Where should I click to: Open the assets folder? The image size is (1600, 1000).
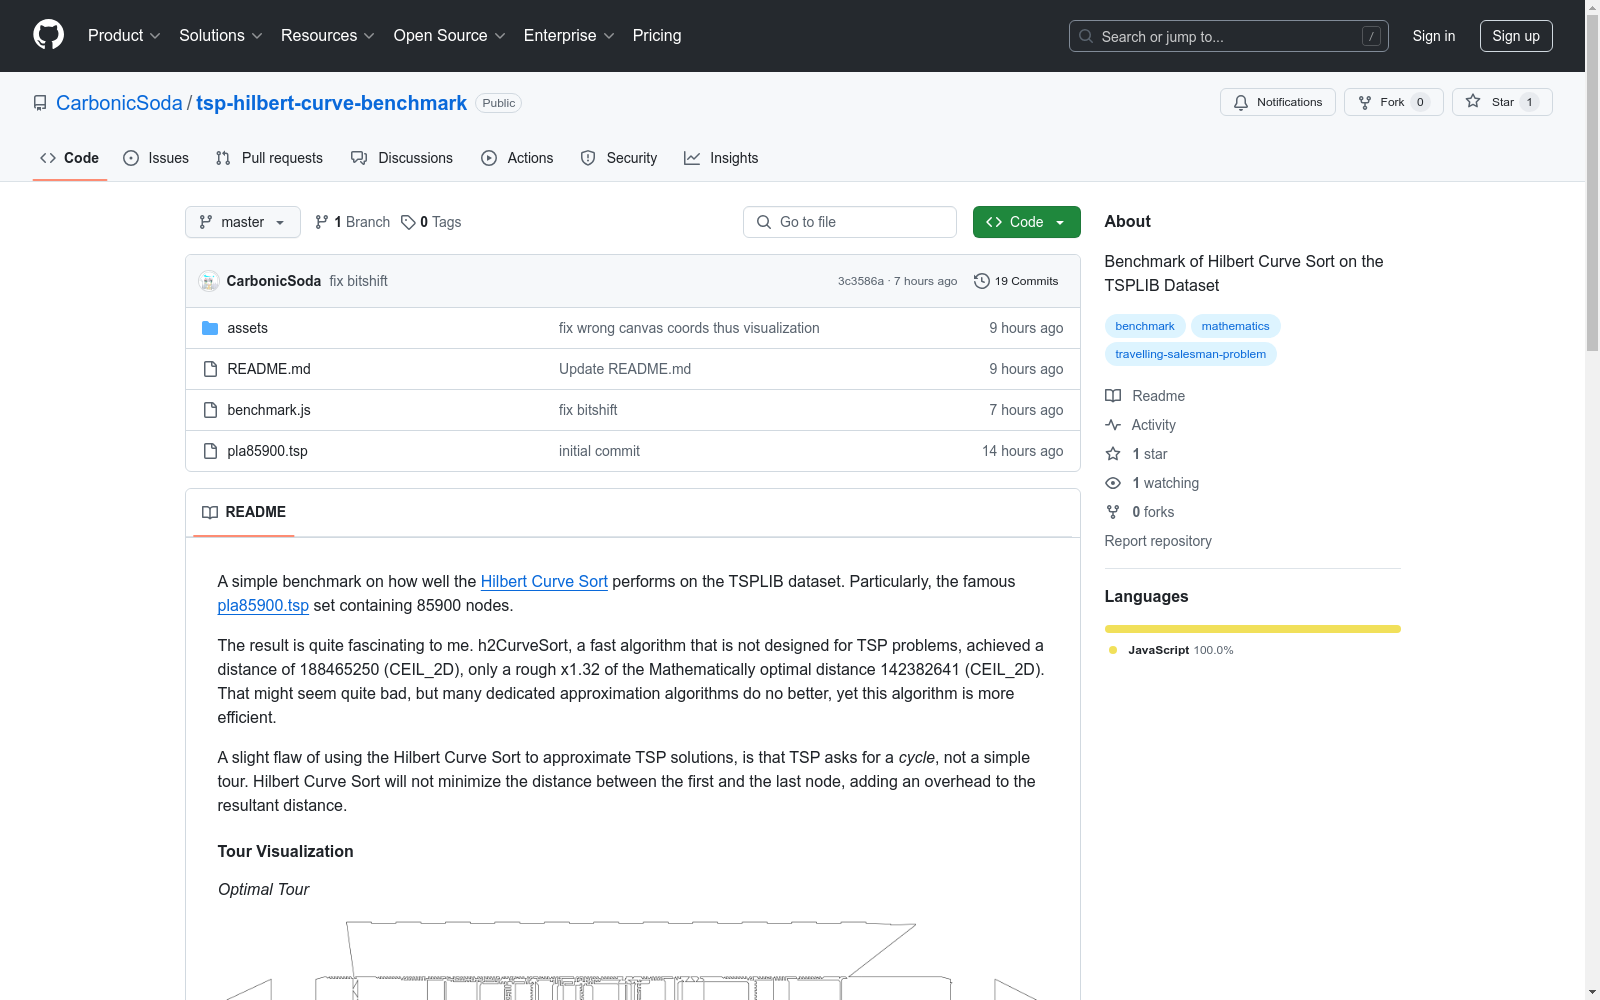click(x=247, y=328)
